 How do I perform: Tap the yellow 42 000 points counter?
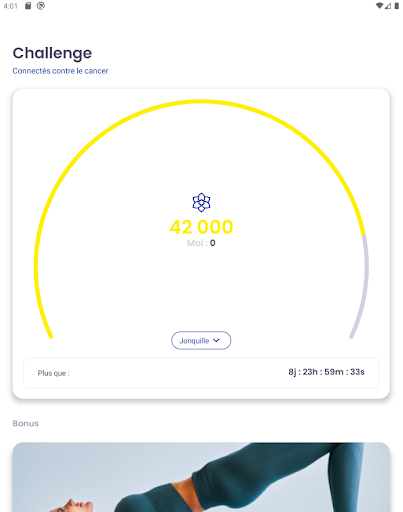tap(201, 227)
